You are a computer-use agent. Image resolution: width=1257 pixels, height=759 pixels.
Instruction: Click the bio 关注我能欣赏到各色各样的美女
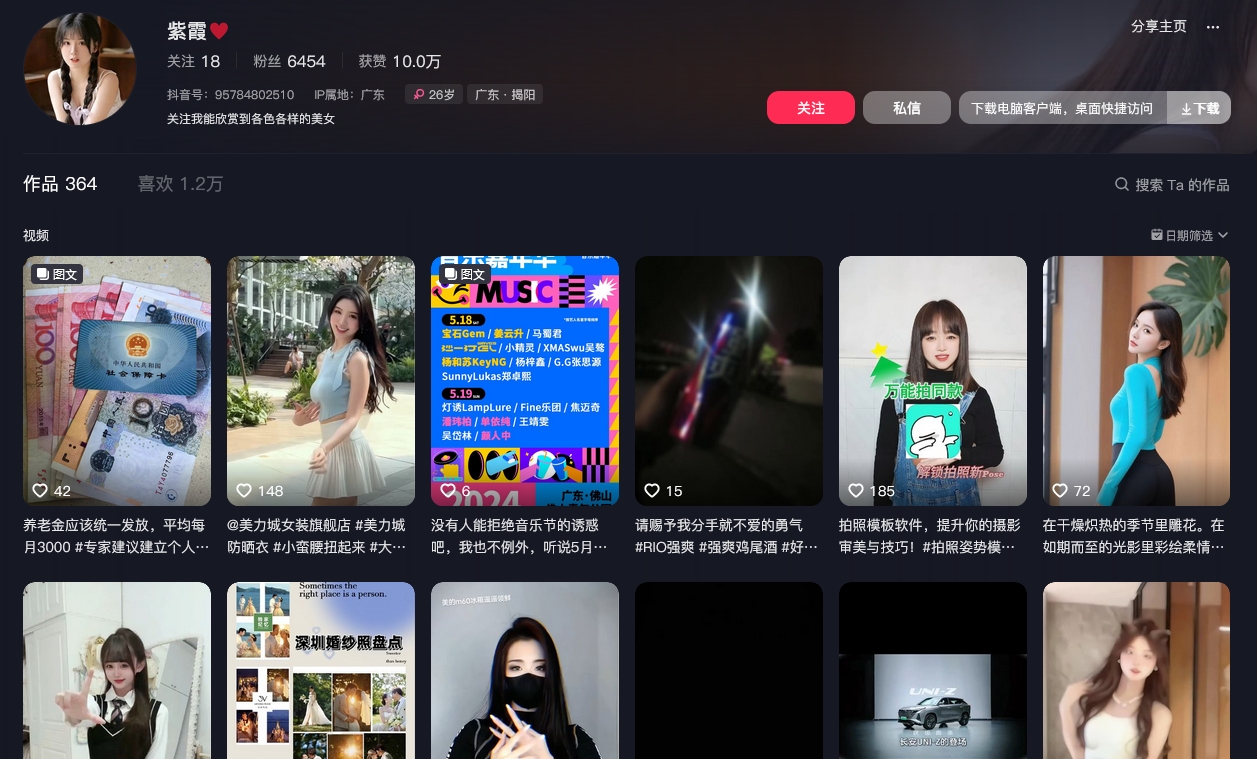coord(251,119)
